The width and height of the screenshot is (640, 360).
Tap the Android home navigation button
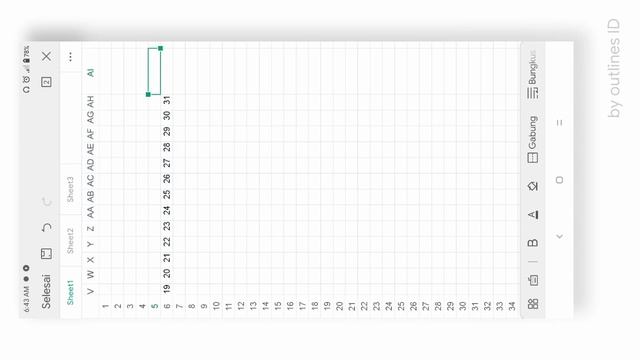click(560, 180)
